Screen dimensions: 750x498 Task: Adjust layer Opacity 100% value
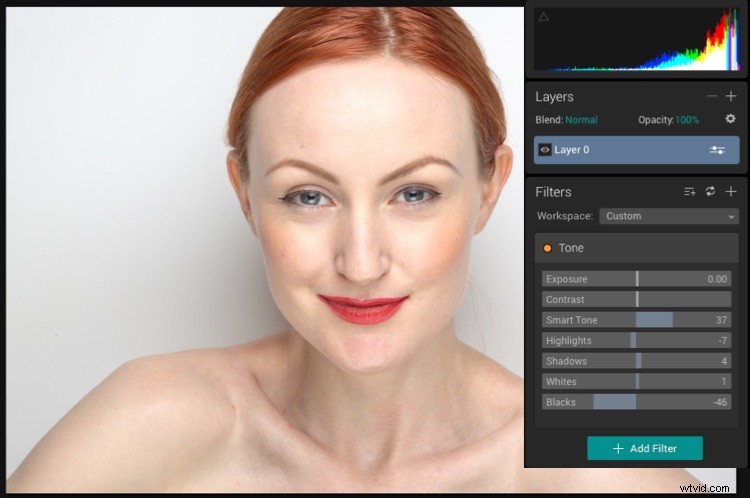click(x=687, y=120)
